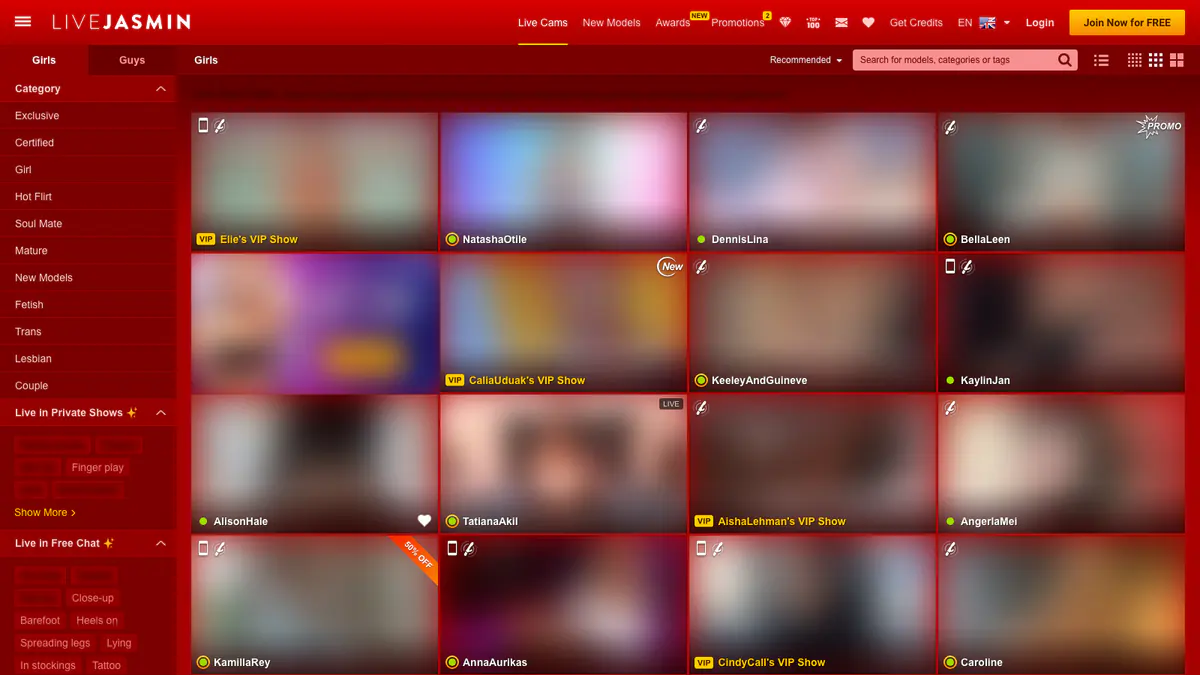Open NatashaOtile thumbnail
1200x675 pixels.
point(564,181)
